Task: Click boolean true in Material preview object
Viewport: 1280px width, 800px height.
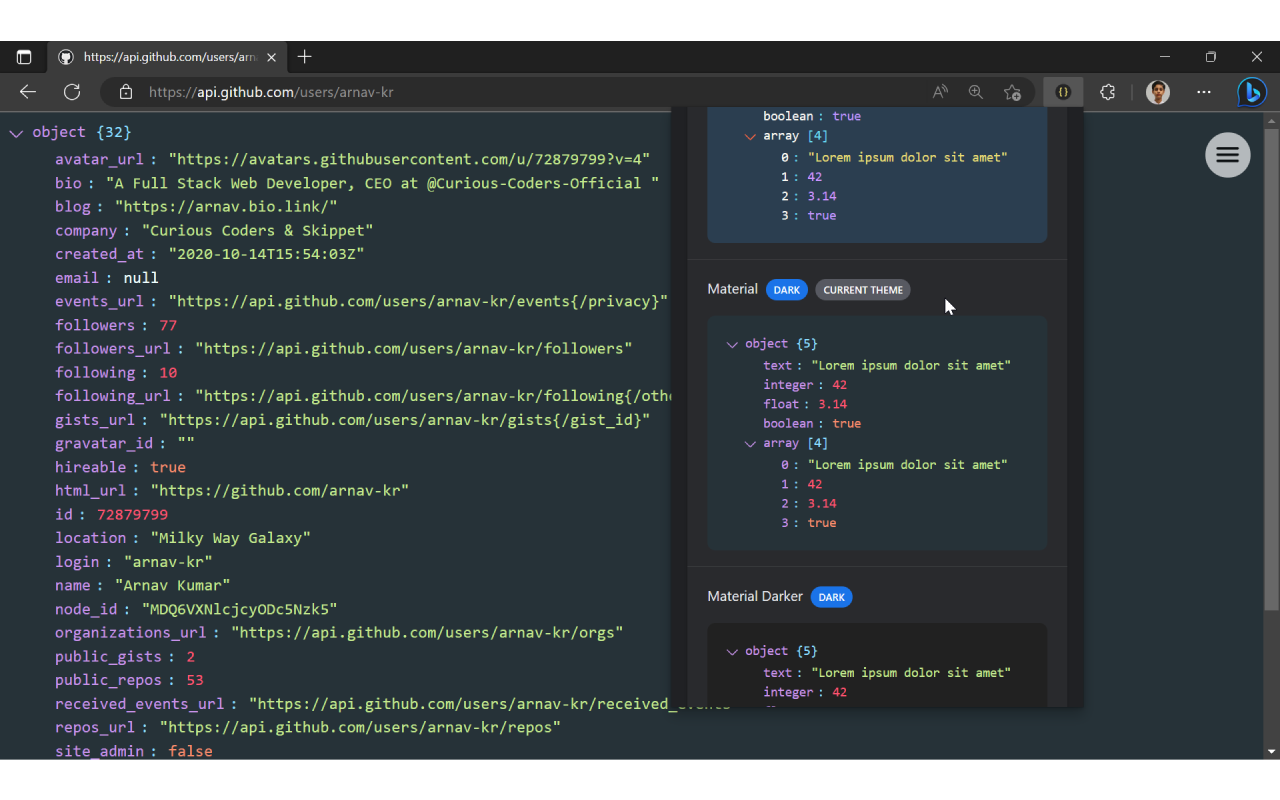Action: (x=847, y=424)
